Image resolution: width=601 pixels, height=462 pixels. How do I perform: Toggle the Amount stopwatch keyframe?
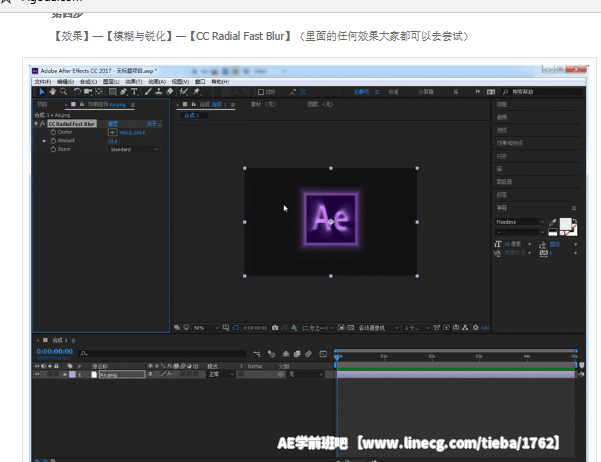click(53, 141)
